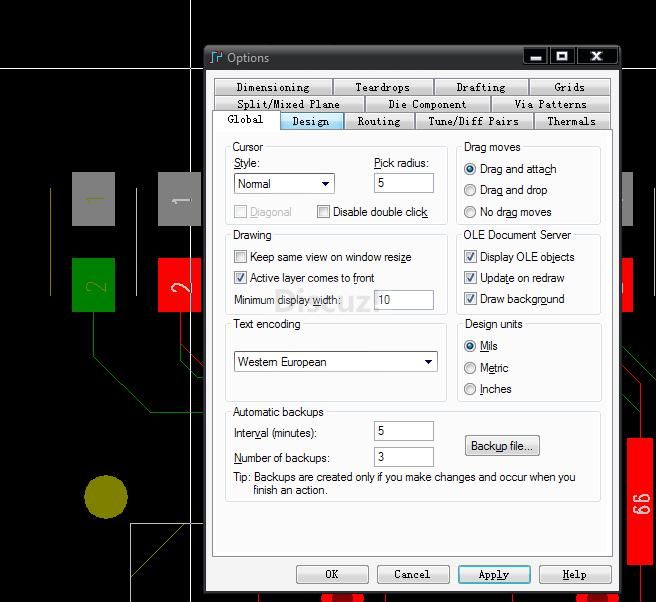Open Tune/Diff Pairs tab
The width and height of the screenshot is (656, 602).
click(x=474, y=121)
